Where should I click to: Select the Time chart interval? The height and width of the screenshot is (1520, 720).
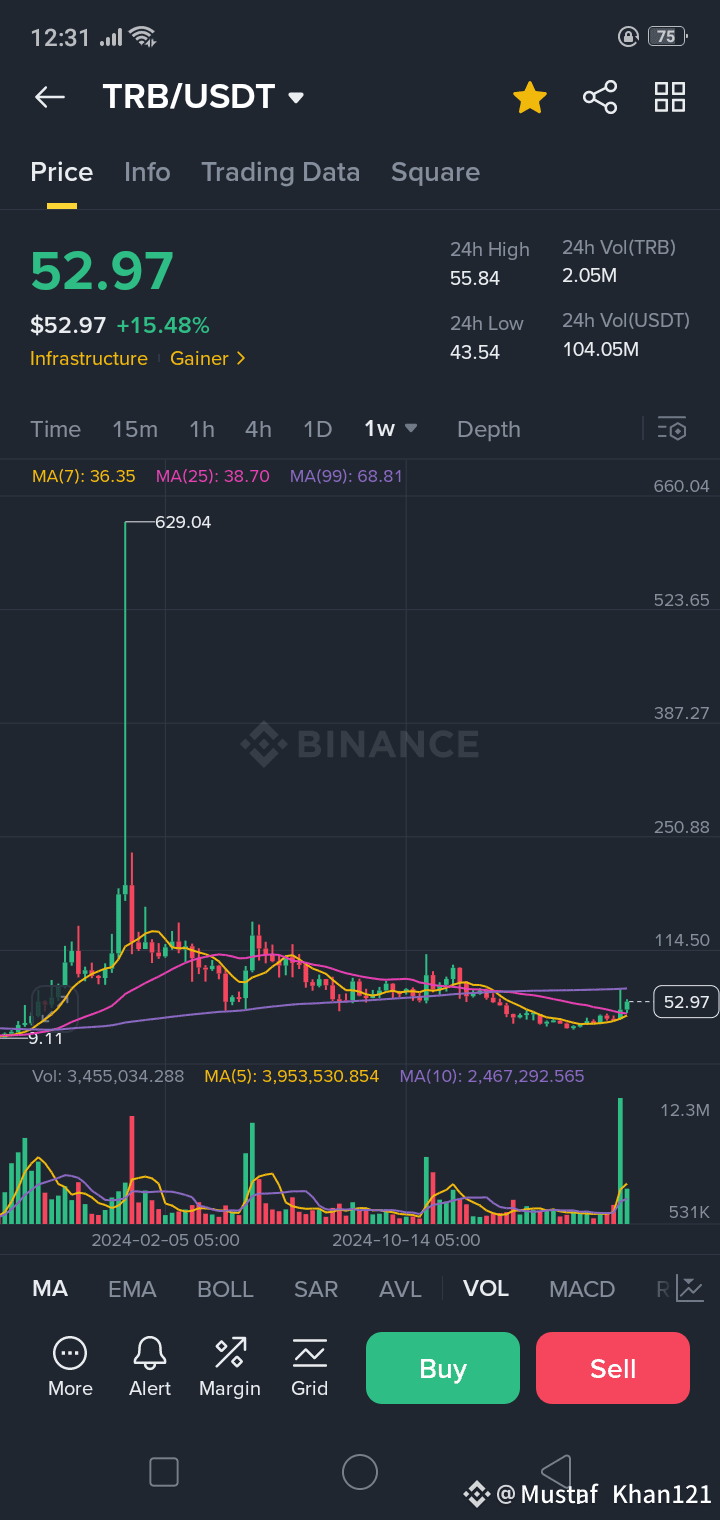[x=55, y=429]
